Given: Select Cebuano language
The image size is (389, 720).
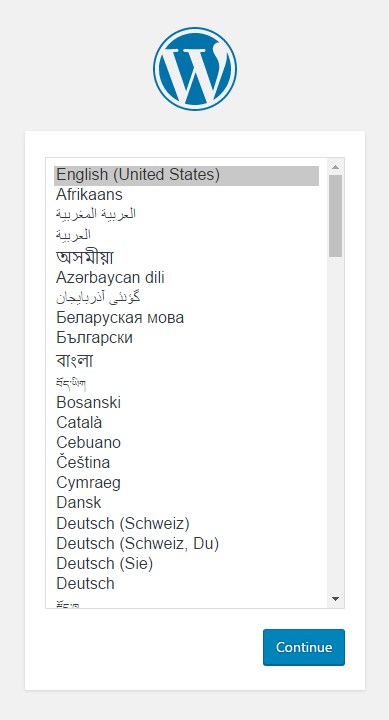Looking at the screenshot, I should point(186,443).
